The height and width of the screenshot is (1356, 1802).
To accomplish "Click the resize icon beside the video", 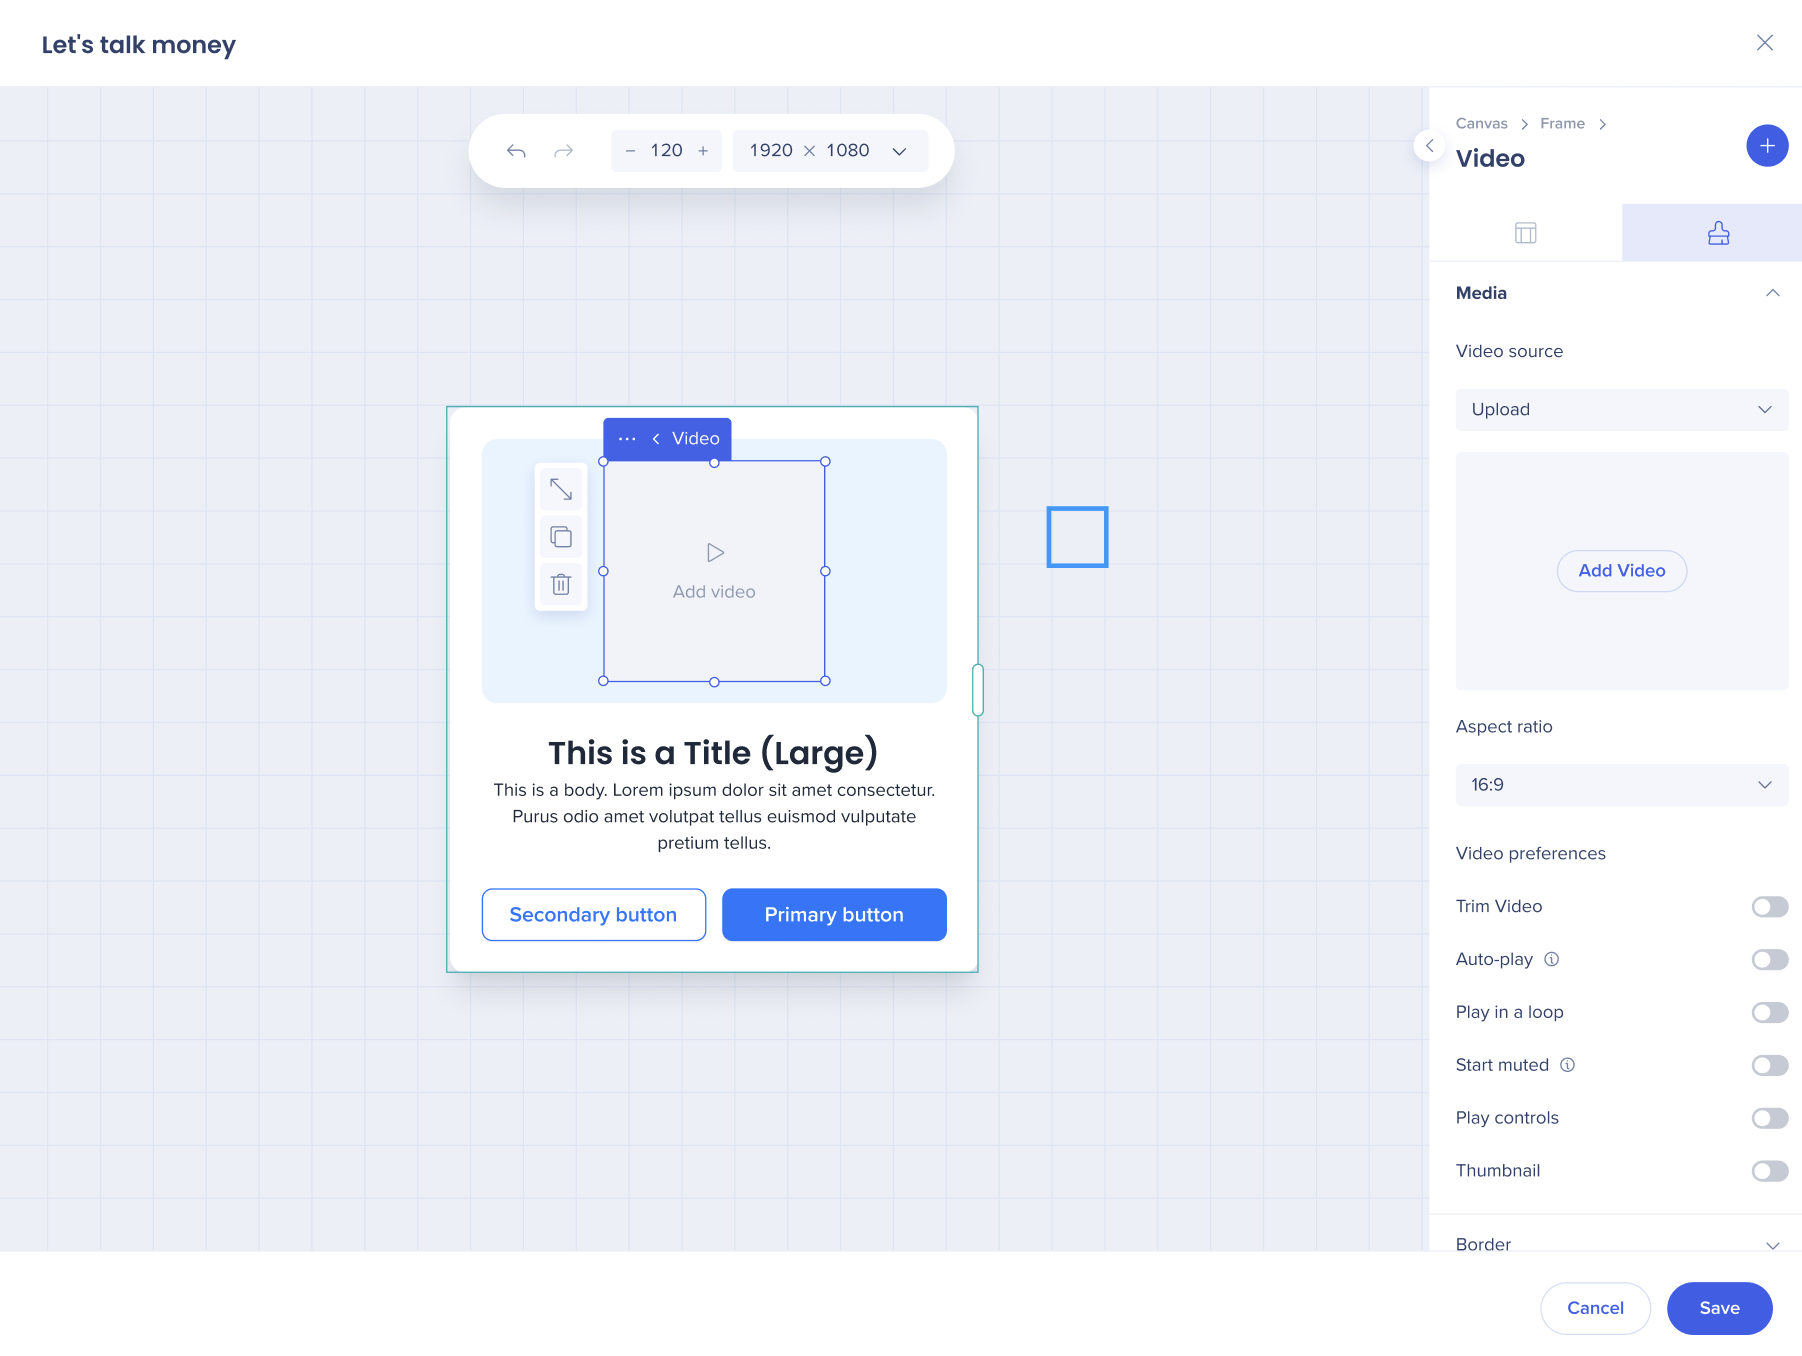I will (x=561, y=490).
